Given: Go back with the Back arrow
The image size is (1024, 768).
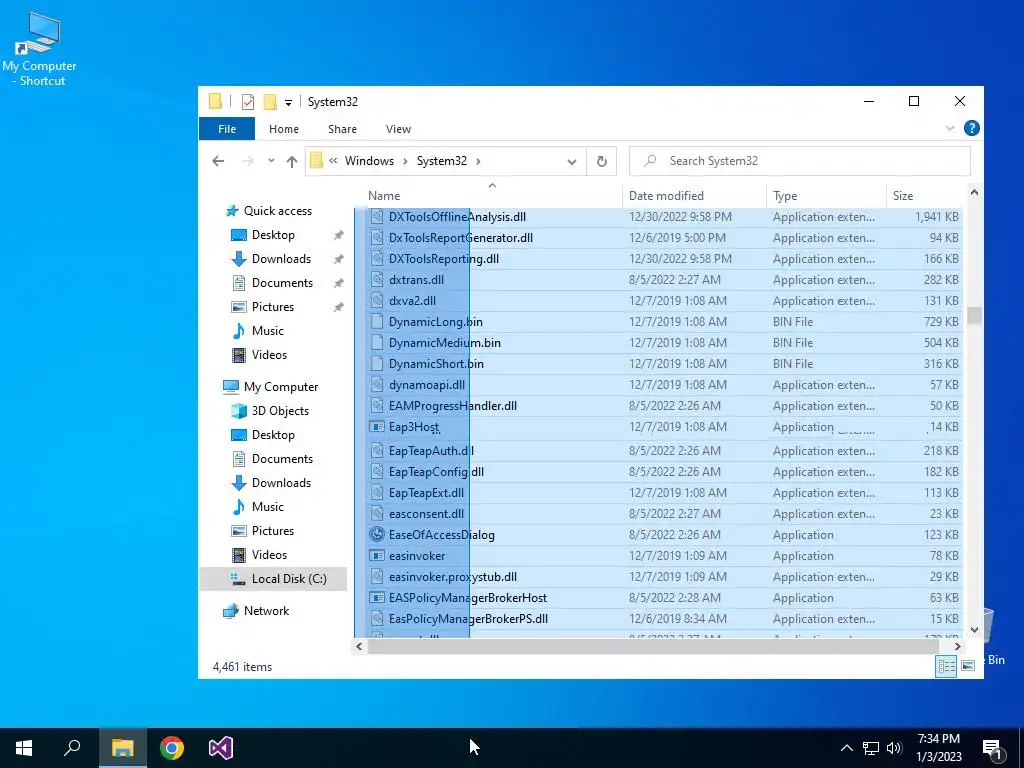Looking at the screenshot, I should 218,161.
